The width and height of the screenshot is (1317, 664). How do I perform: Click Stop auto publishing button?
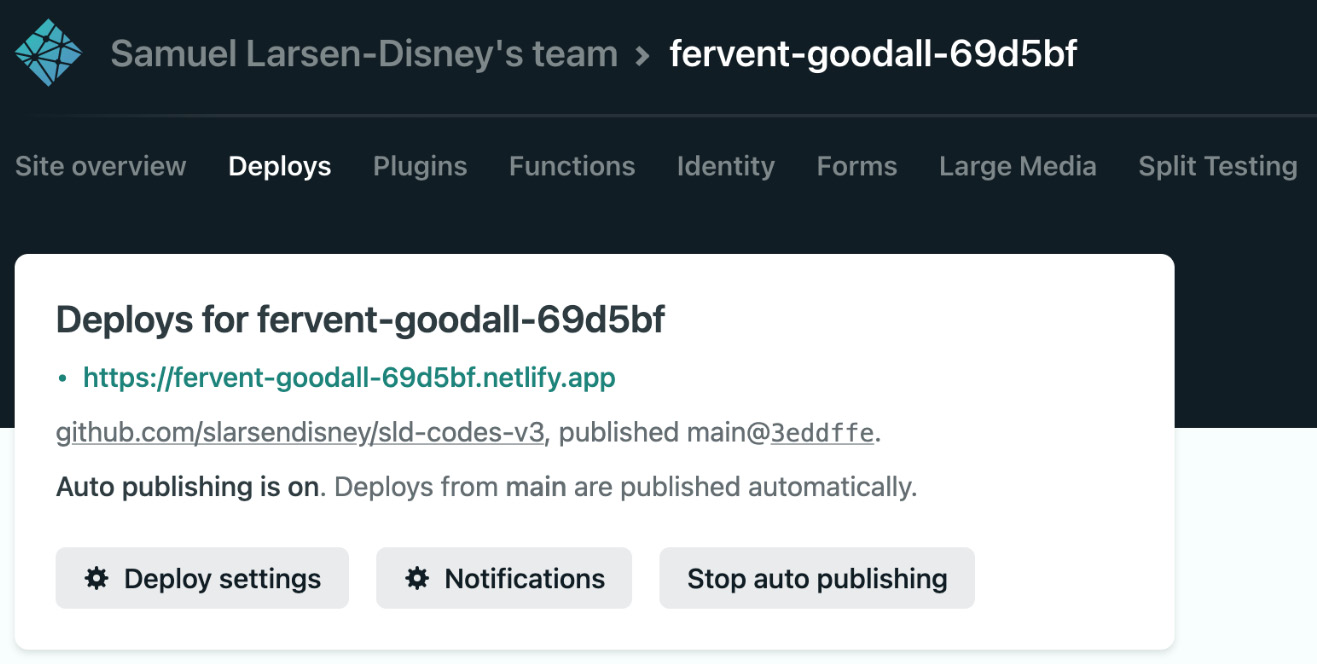point(816,578)
